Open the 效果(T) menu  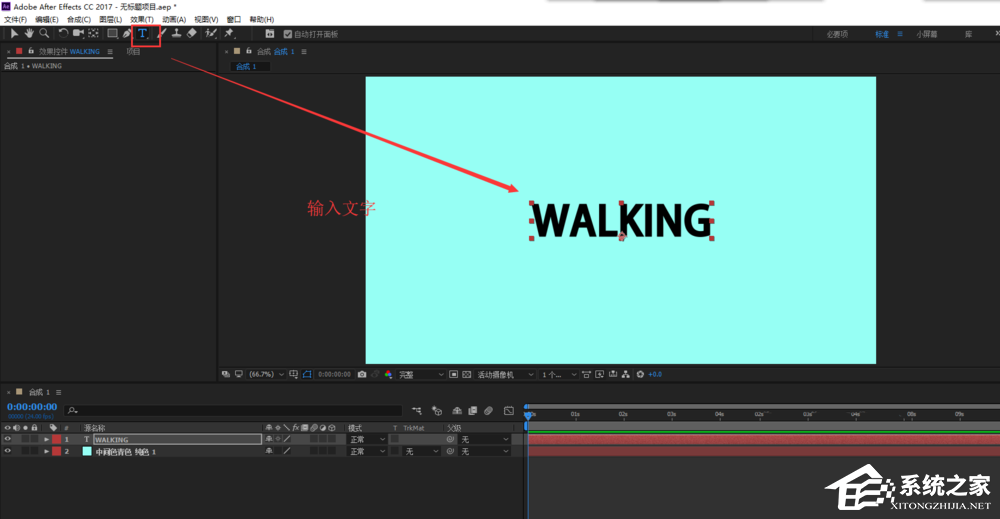click(142, 19)
